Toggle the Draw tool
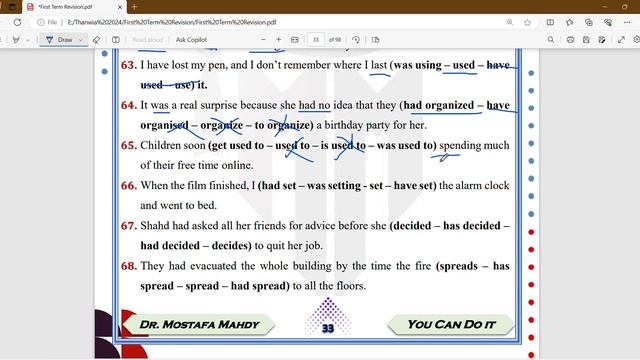 (59, 40)
